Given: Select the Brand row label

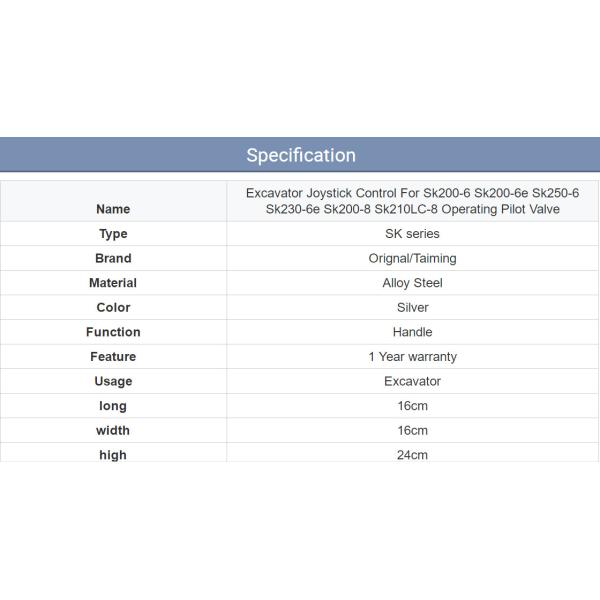Looking at the screenshot, I should pos(113,258).
